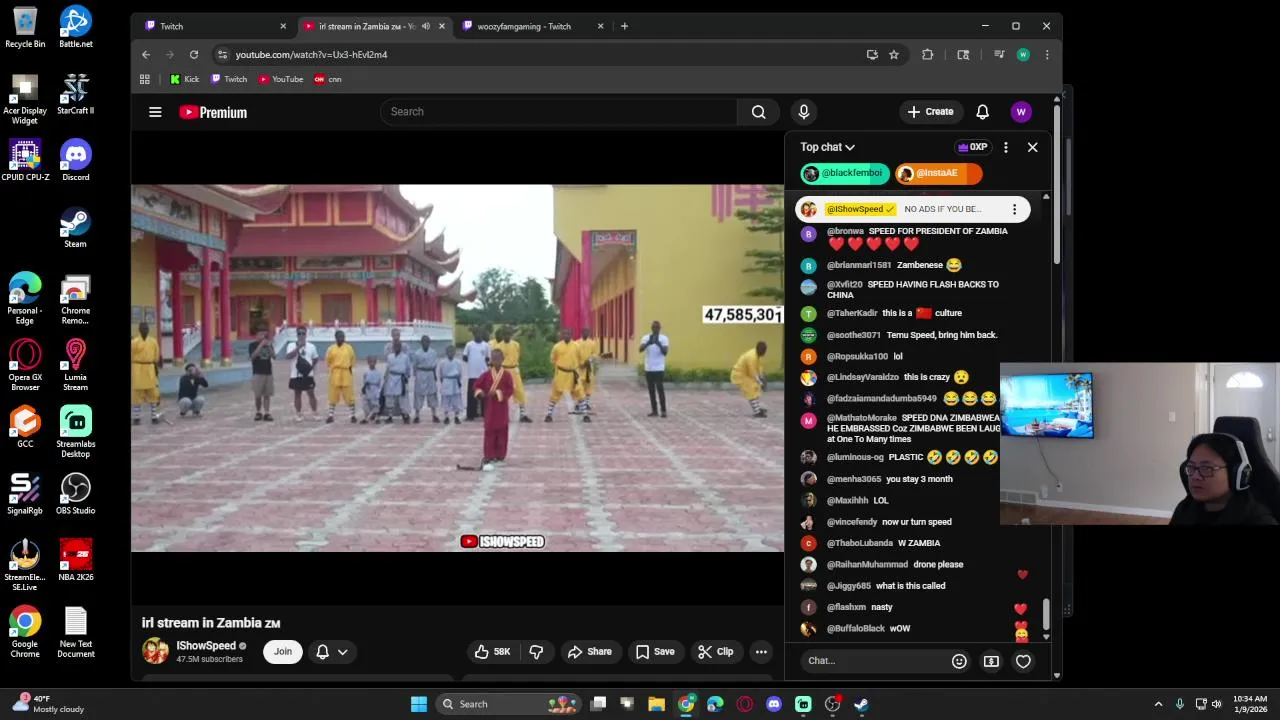Open Discord from the taskbar

[x=774, y=704]
